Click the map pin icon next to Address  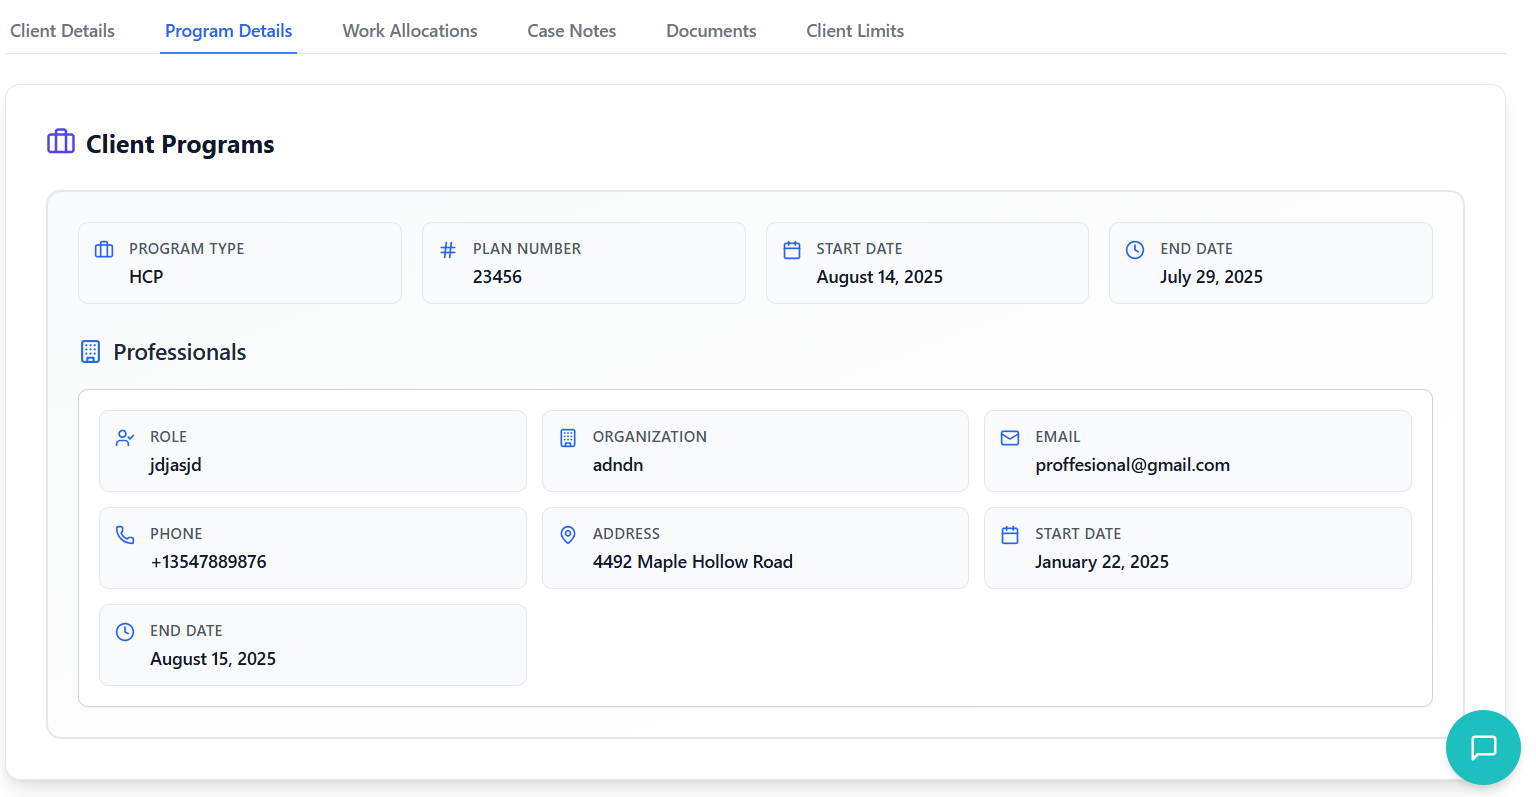[568, 535]
